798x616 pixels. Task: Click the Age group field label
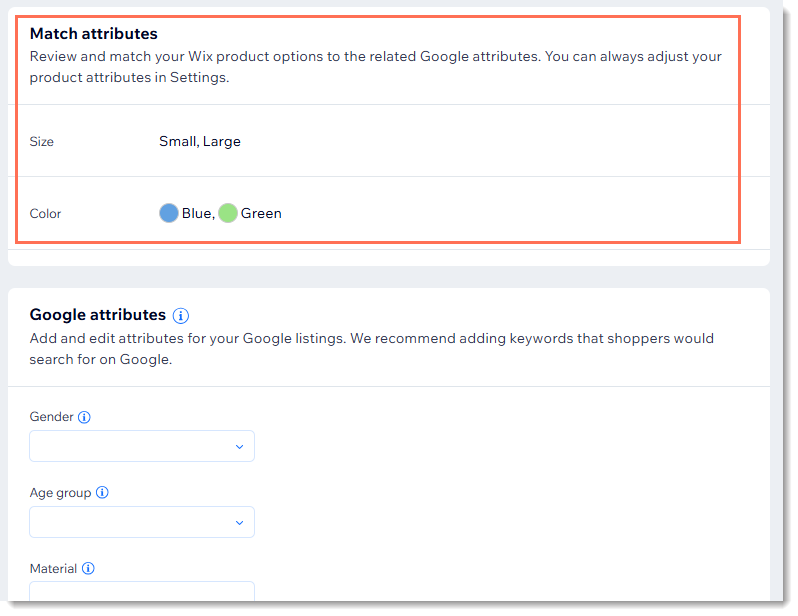click(x=61, y=493)
